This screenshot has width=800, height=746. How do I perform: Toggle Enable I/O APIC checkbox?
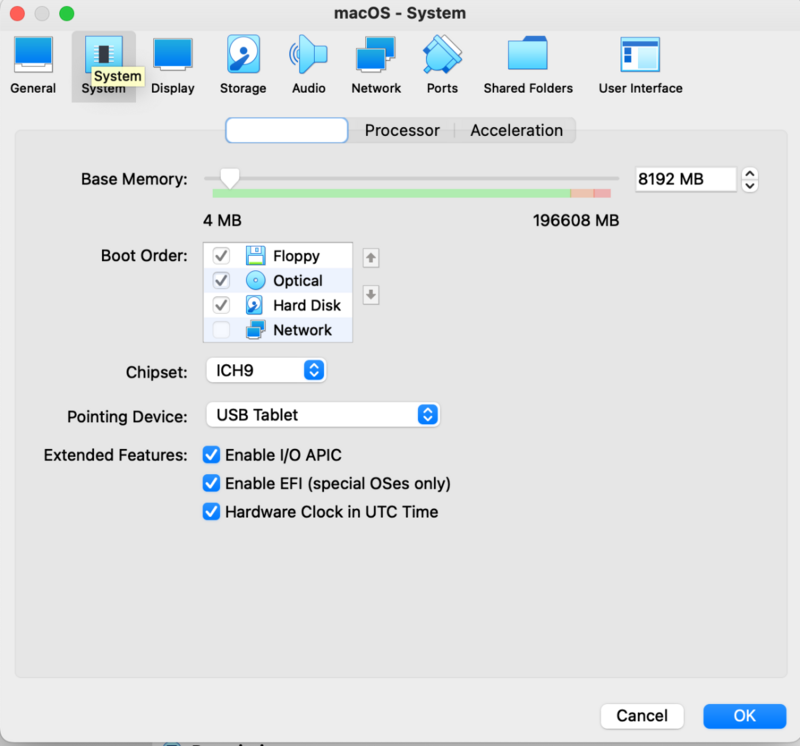[211, 455]
